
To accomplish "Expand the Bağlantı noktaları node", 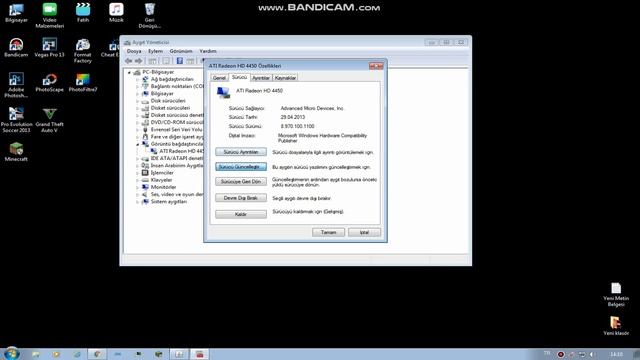I will (x=138, y=87).
